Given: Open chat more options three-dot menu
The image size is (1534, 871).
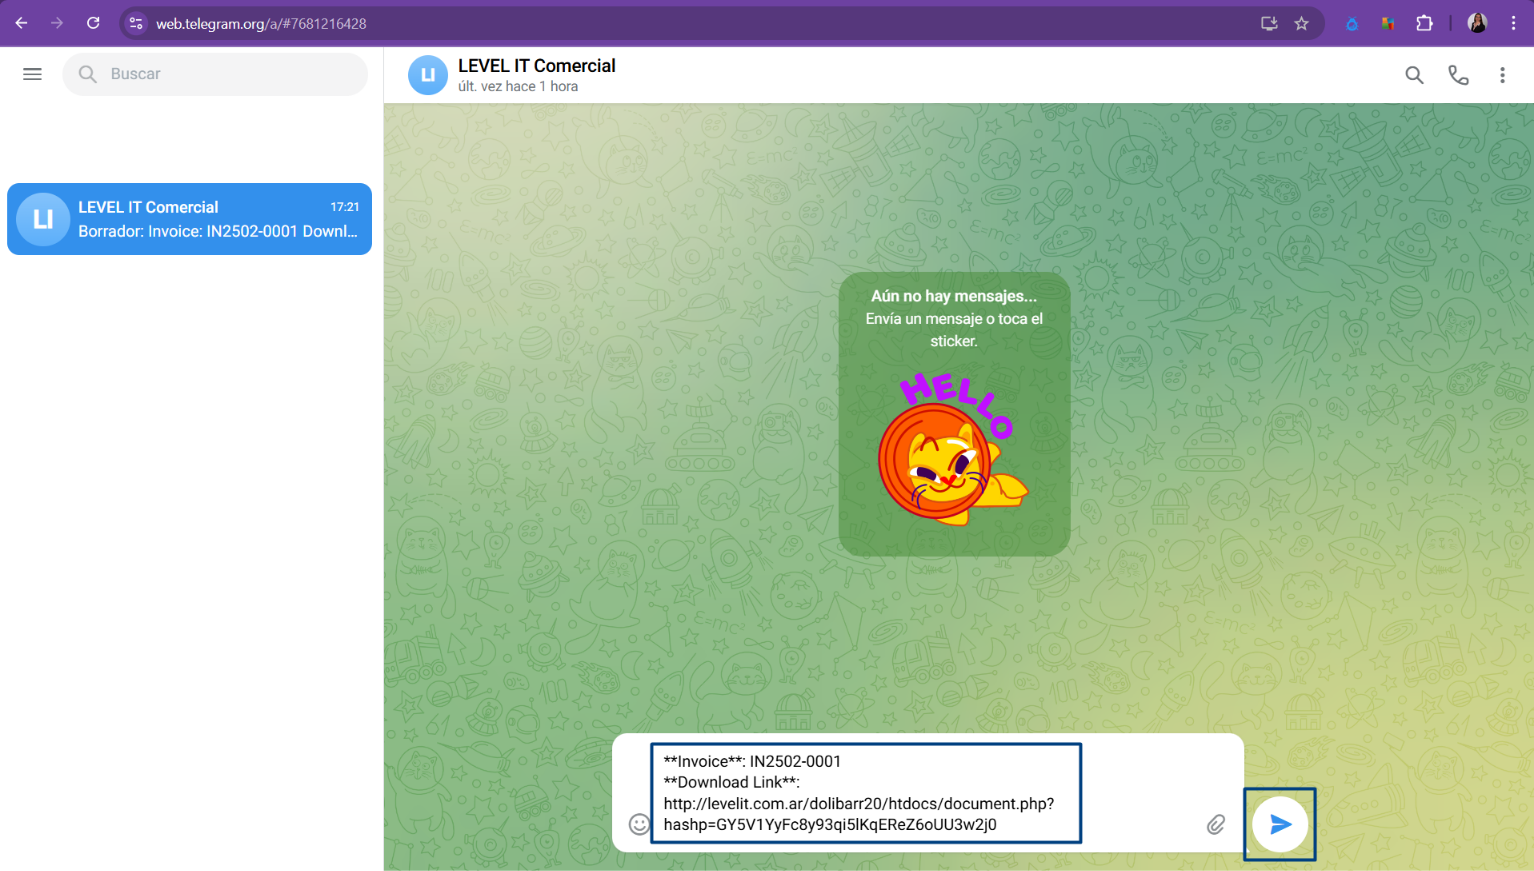Looking at the screenshot, I should click(1502, 75).
